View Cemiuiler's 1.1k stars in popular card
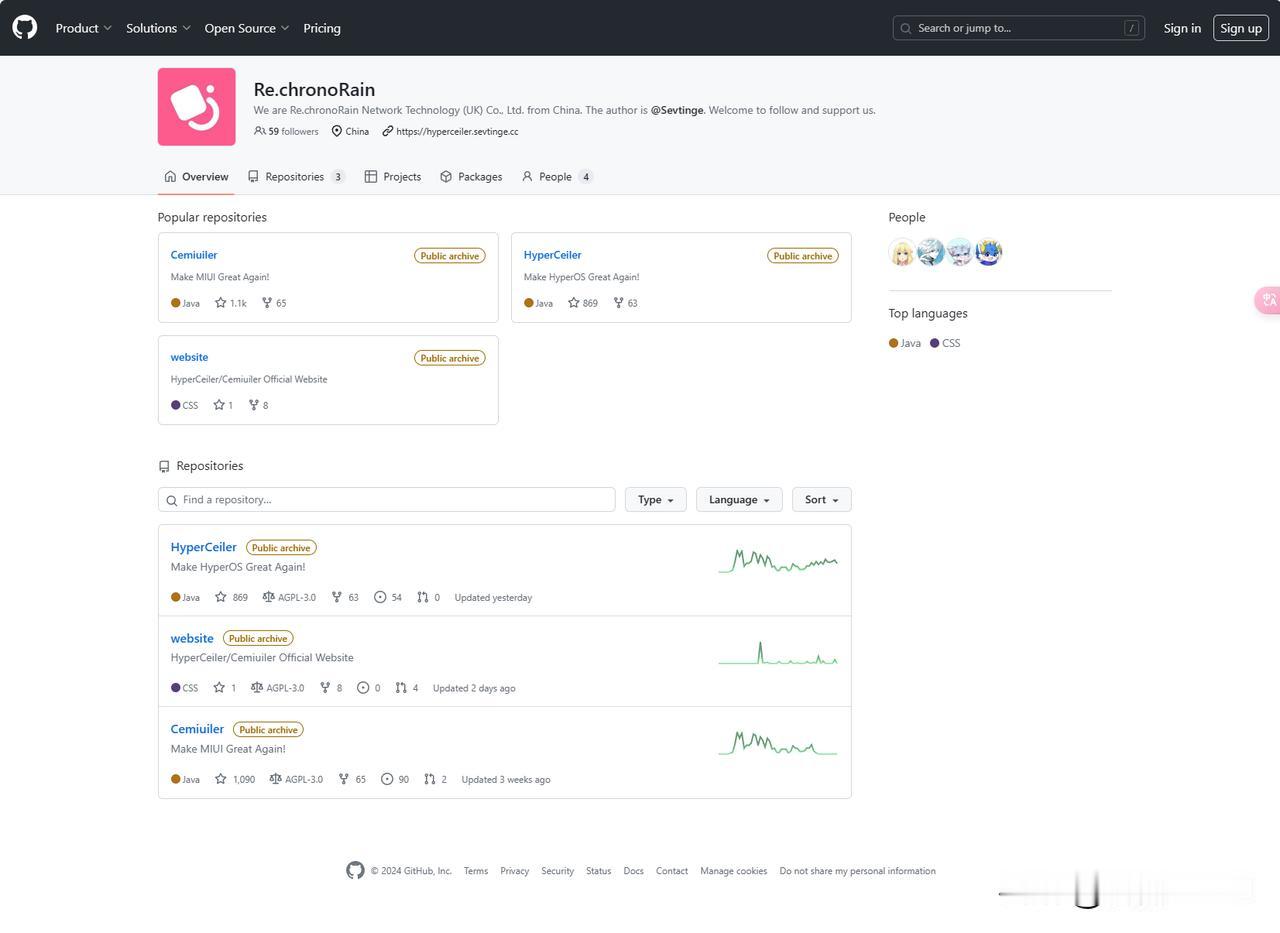This screenshot has height=933, width=1280. point(231,303)
